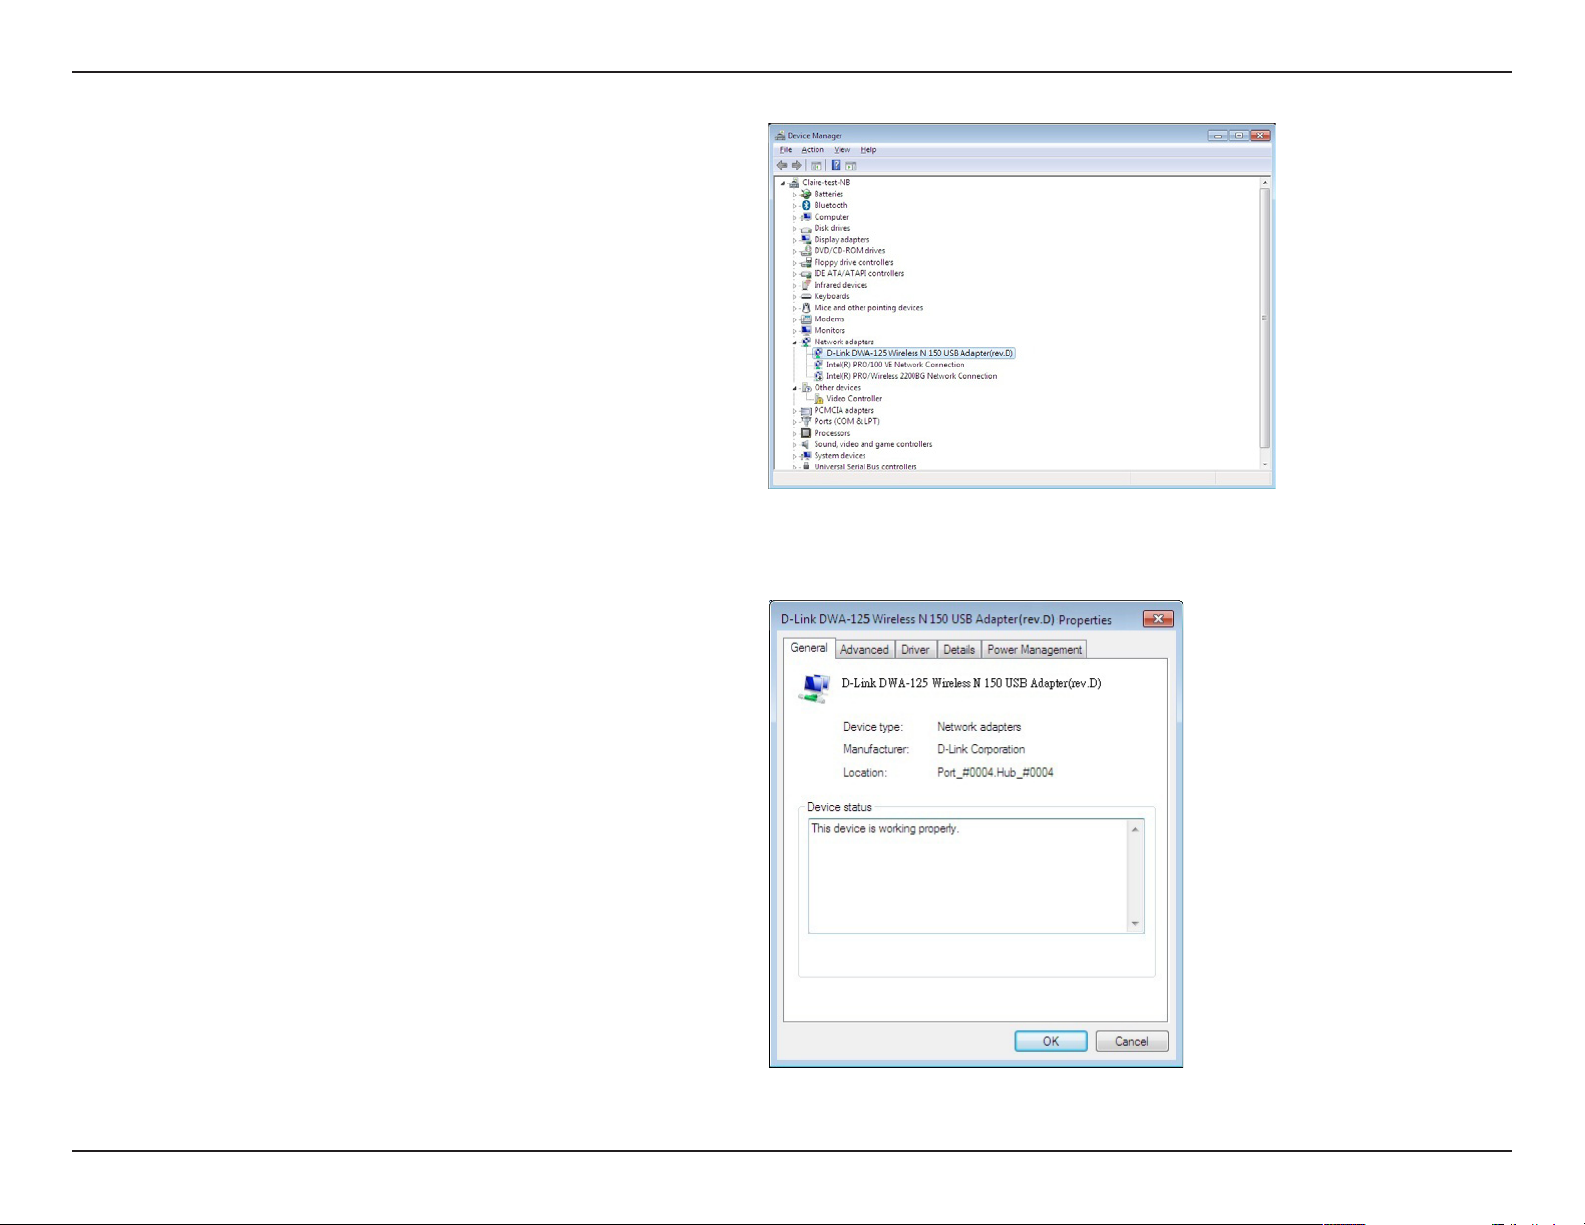Screen dimensions: 1585x1225
Task: Expand the Disk drives node
Action: [795, 228]
